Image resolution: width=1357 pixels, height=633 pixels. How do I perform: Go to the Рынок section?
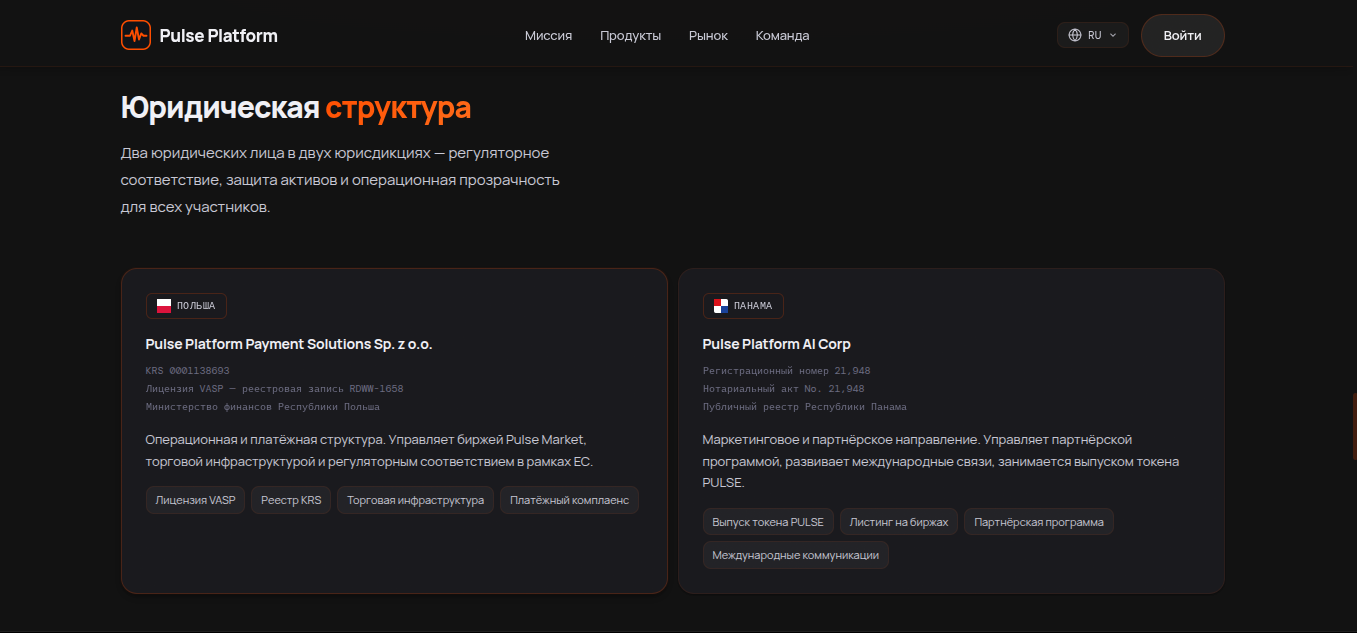click(708, 35)
